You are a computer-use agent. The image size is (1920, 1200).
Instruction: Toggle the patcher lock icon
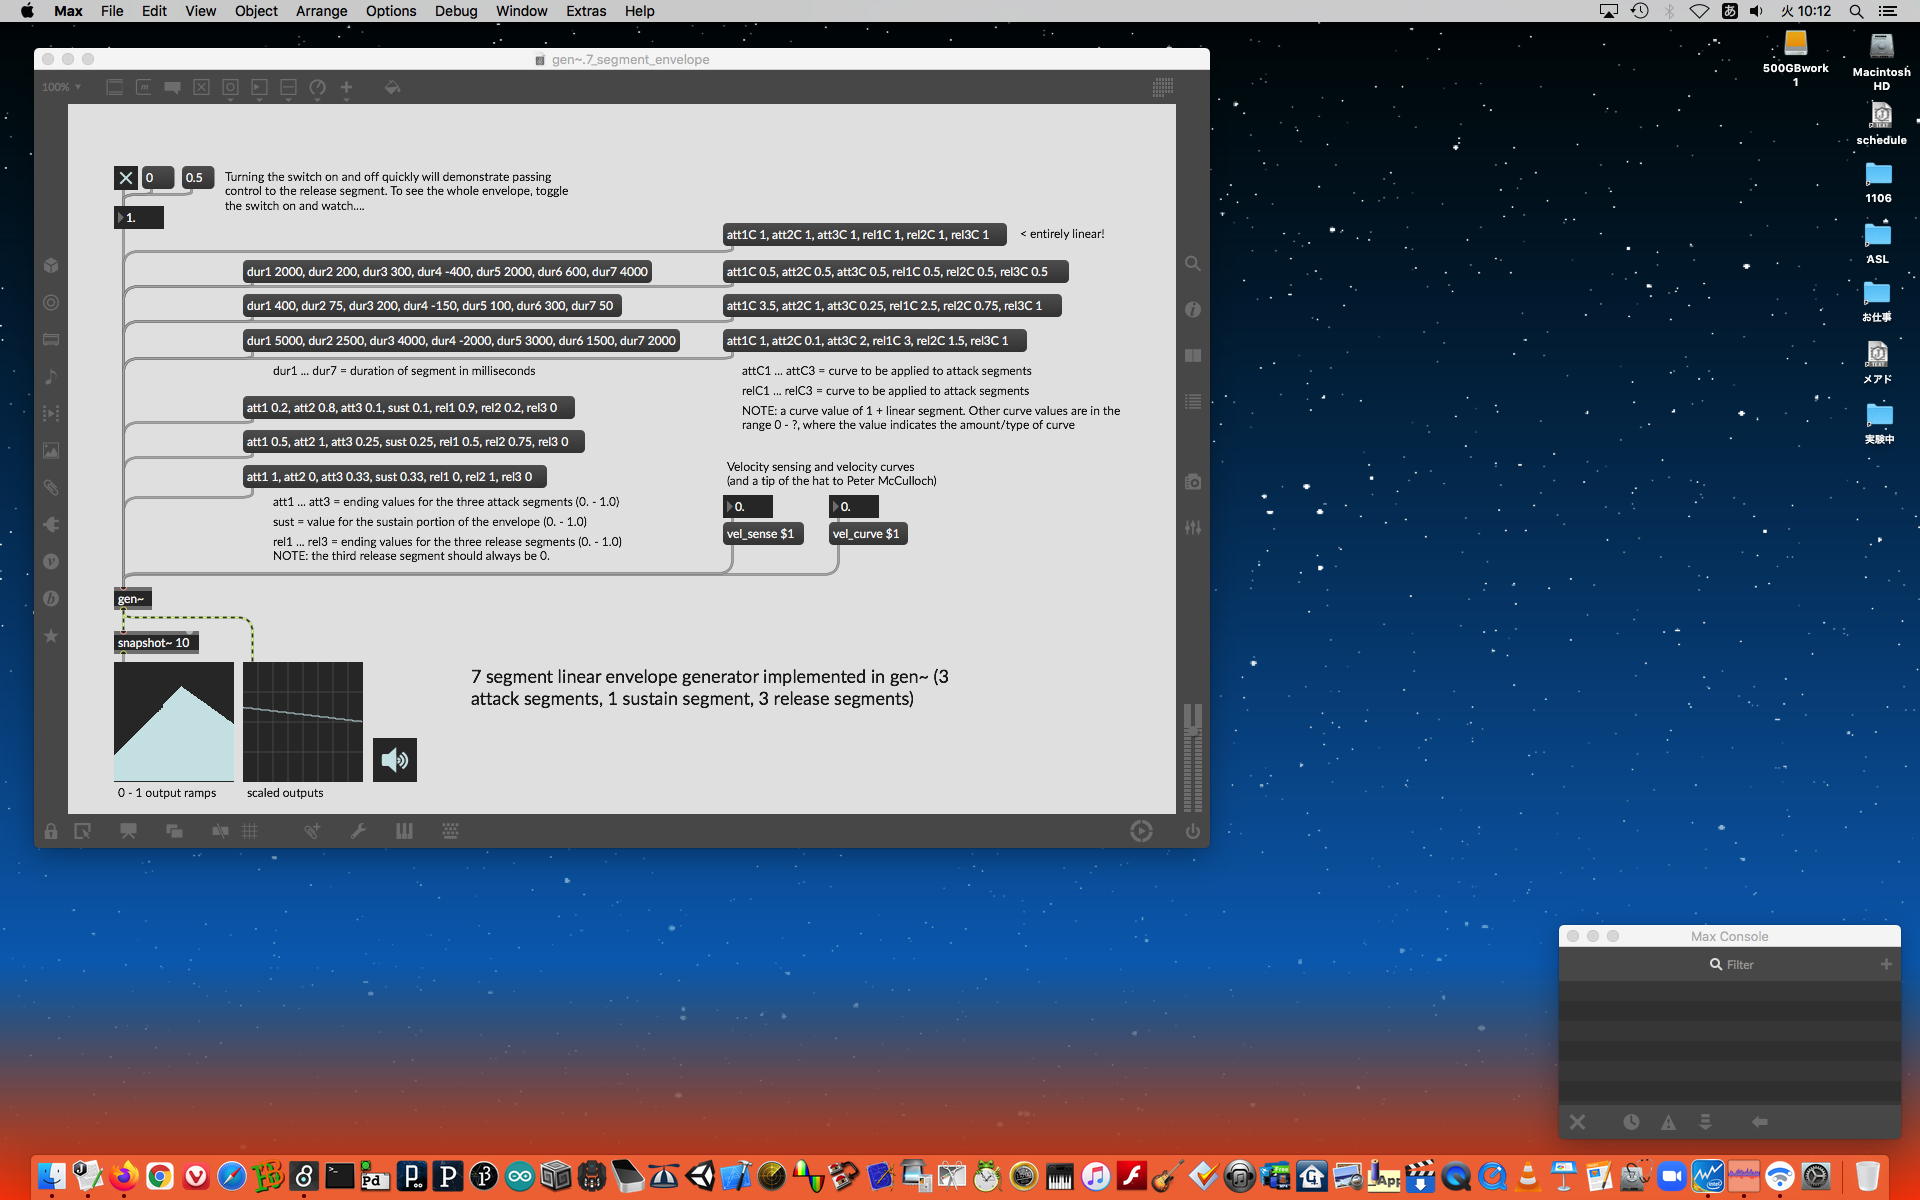click(51, 831)
